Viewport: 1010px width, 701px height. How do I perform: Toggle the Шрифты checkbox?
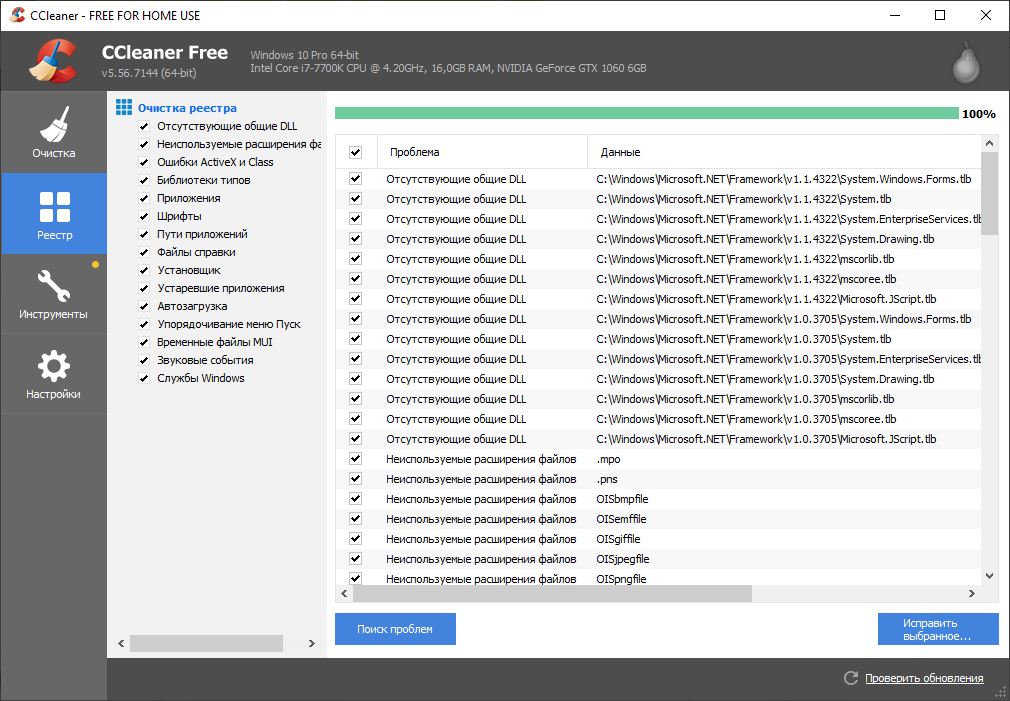pos(145,216)
